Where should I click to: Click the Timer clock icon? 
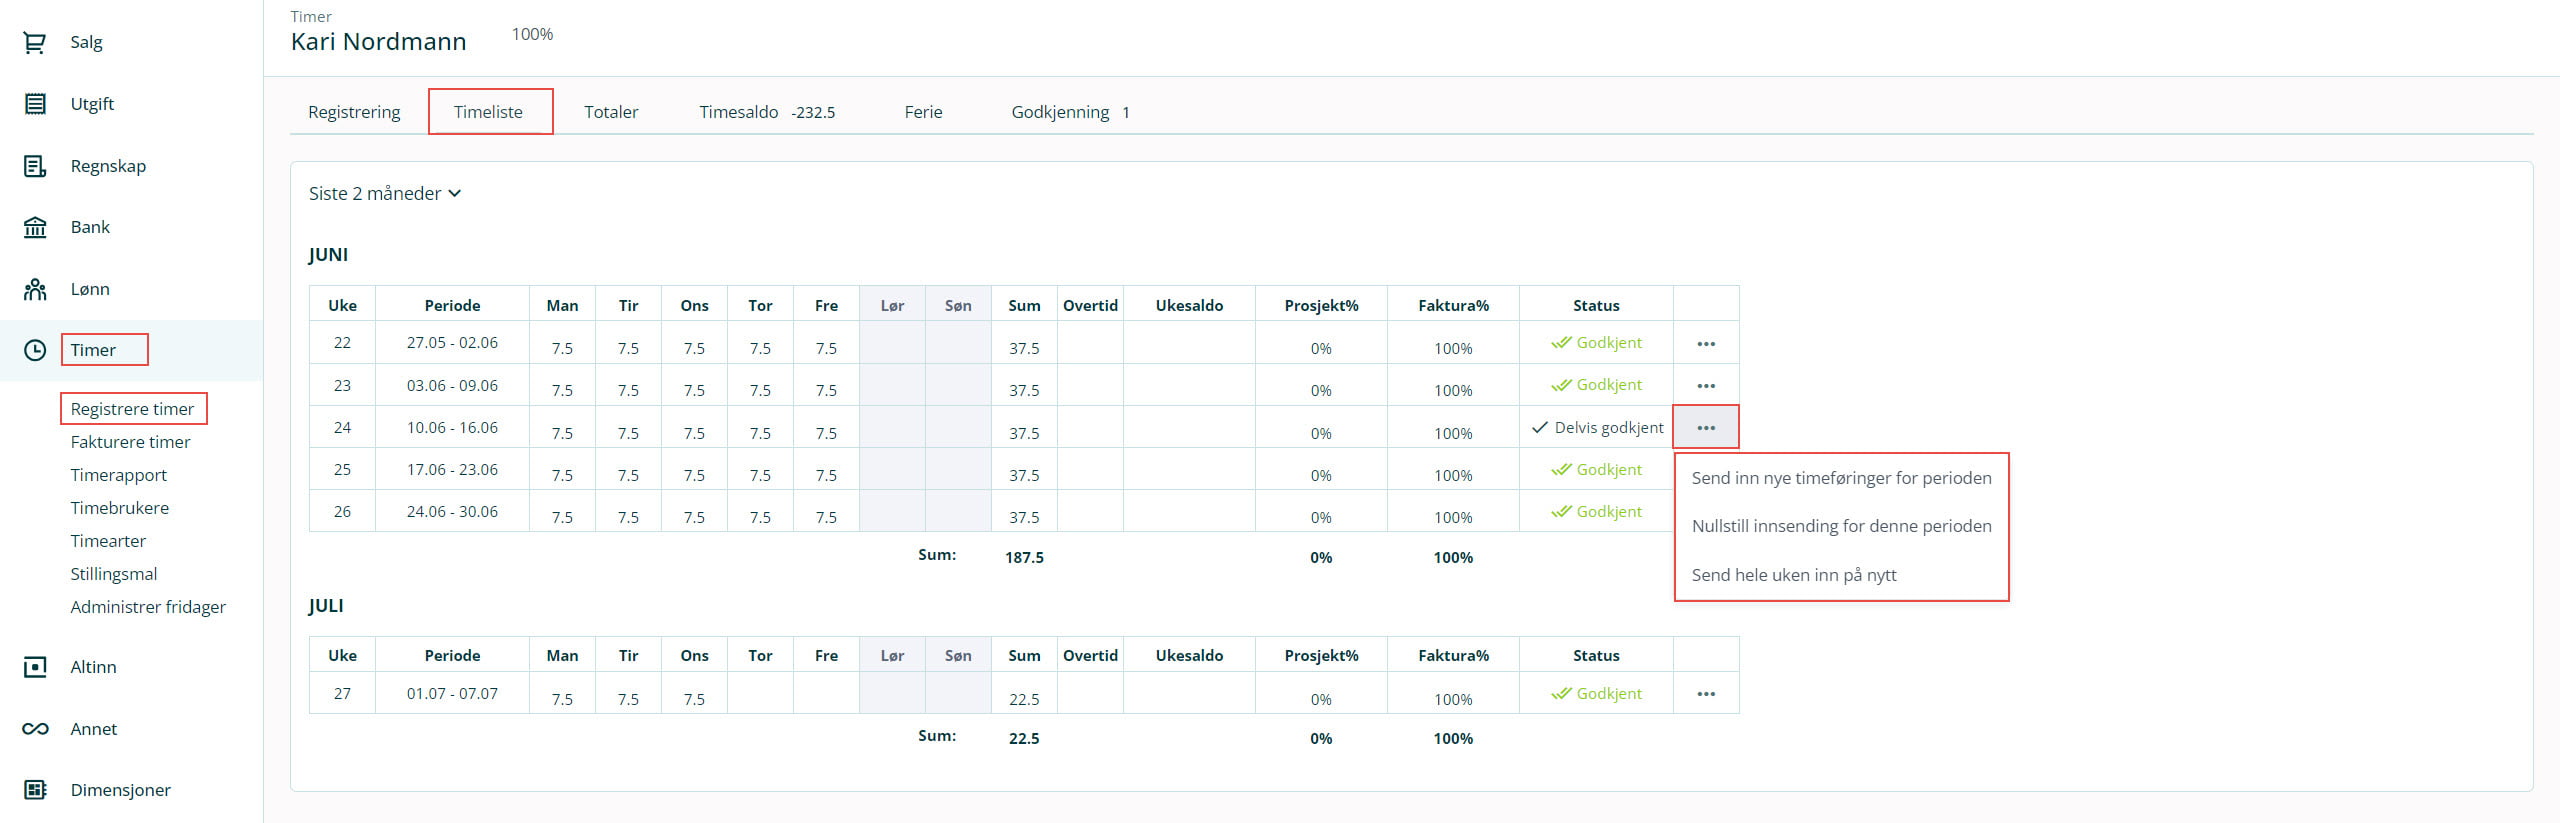[x=35, y=350]
